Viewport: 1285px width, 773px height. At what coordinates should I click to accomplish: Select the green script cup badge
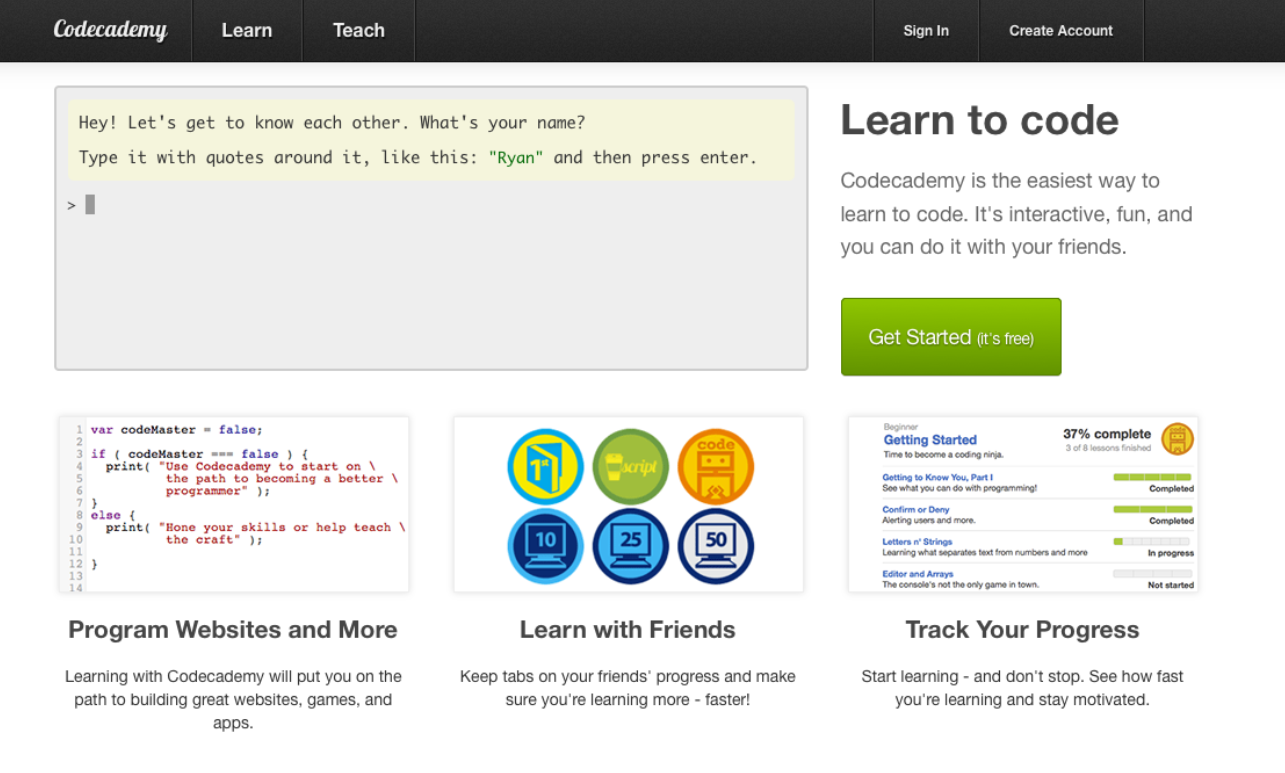[630, 466]
